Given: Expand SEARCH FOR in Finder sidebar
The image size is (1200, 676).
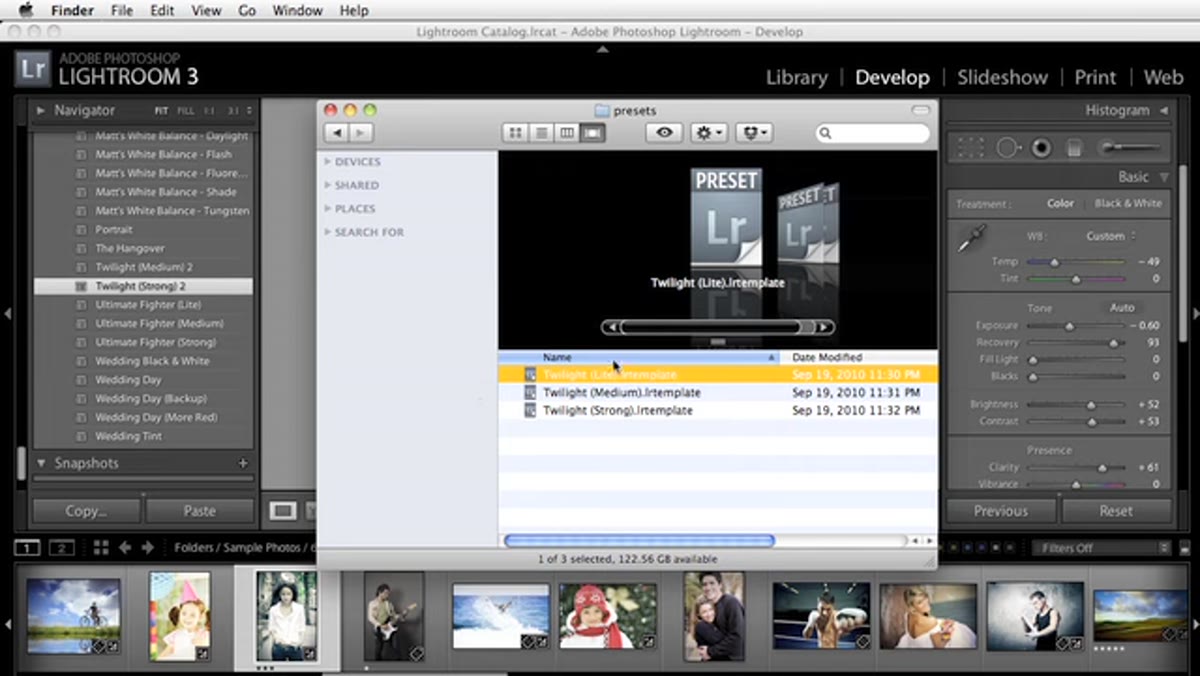Looking at the screenshot, I should 328,232.
